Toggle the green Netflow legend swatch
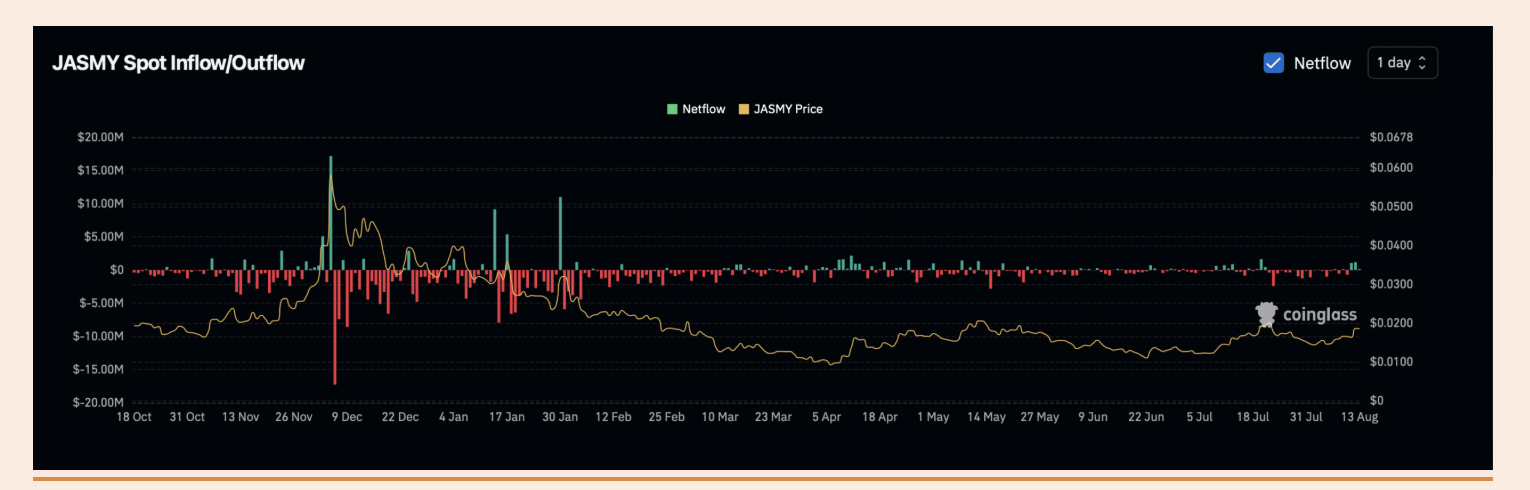The width and height of the screenshot is (1530, 490). coord(673,109)
